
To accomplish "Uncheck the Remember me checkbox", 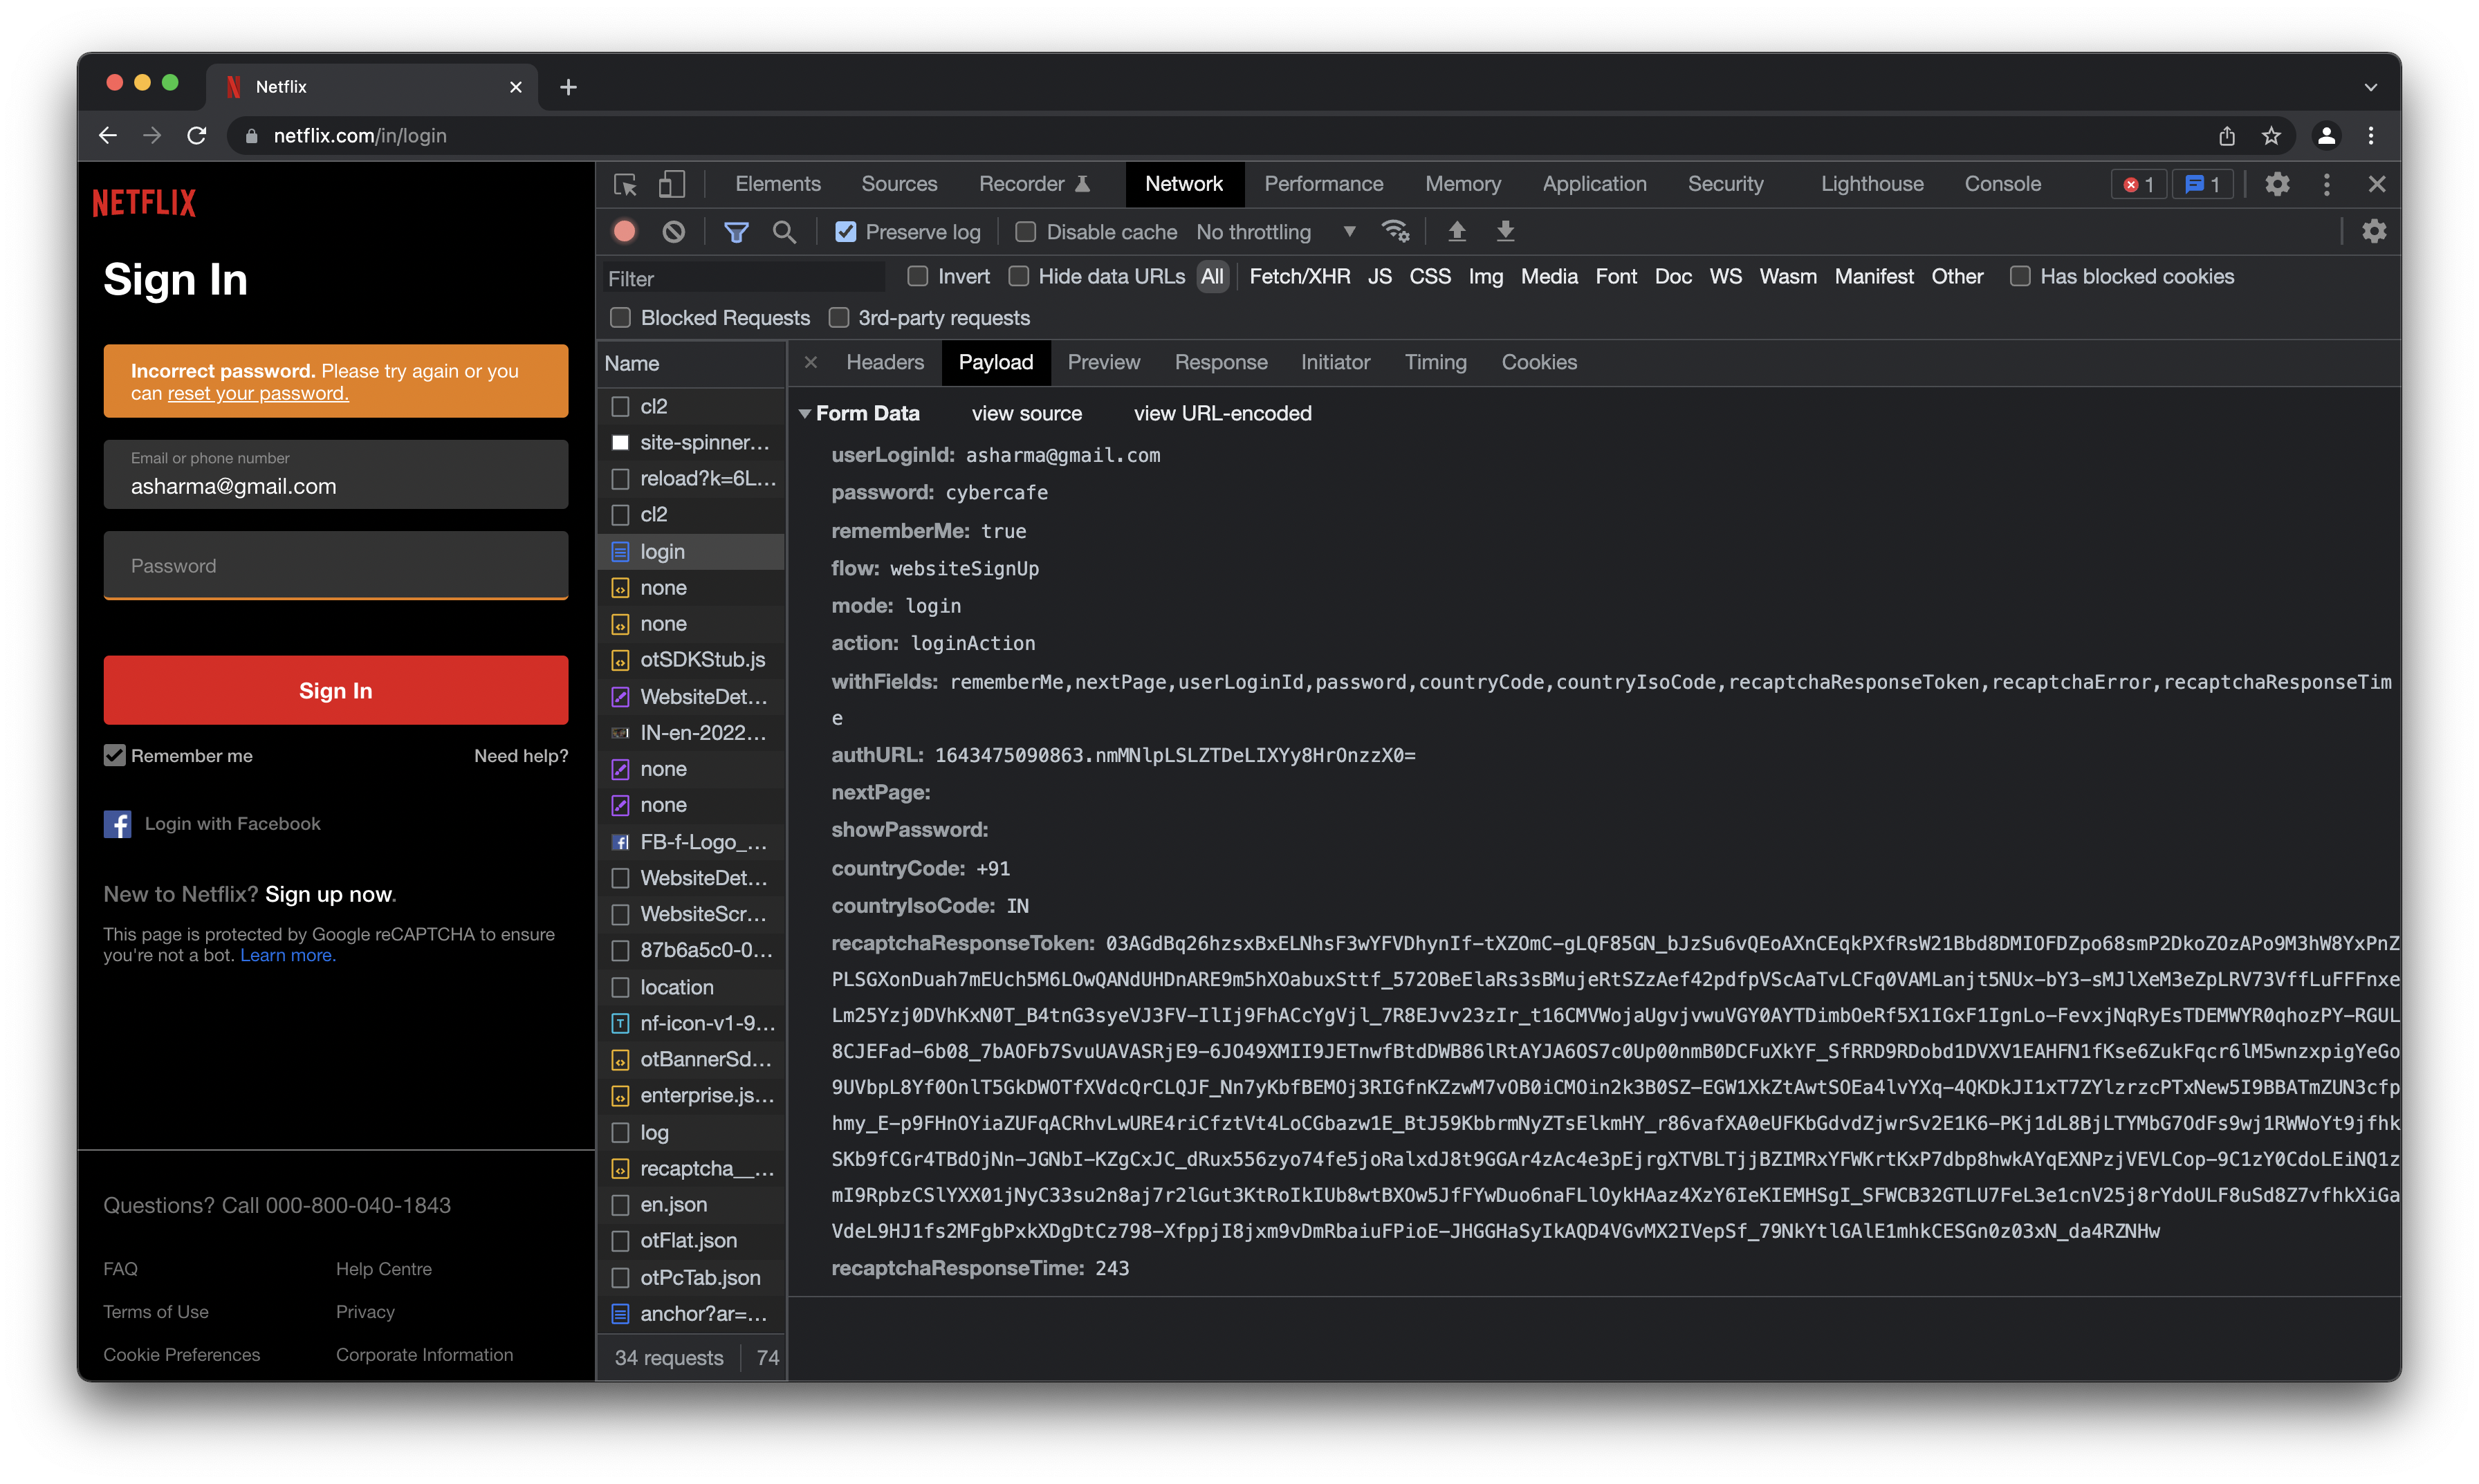I will 115,755.
